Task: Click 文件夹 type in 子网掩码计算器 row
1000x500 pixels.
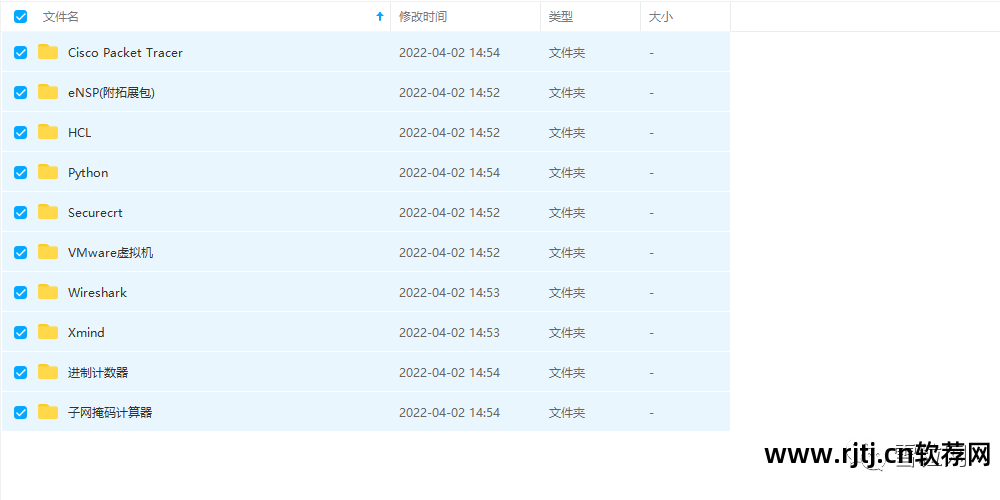Action: pyautogui.click(x=567, y=413)
